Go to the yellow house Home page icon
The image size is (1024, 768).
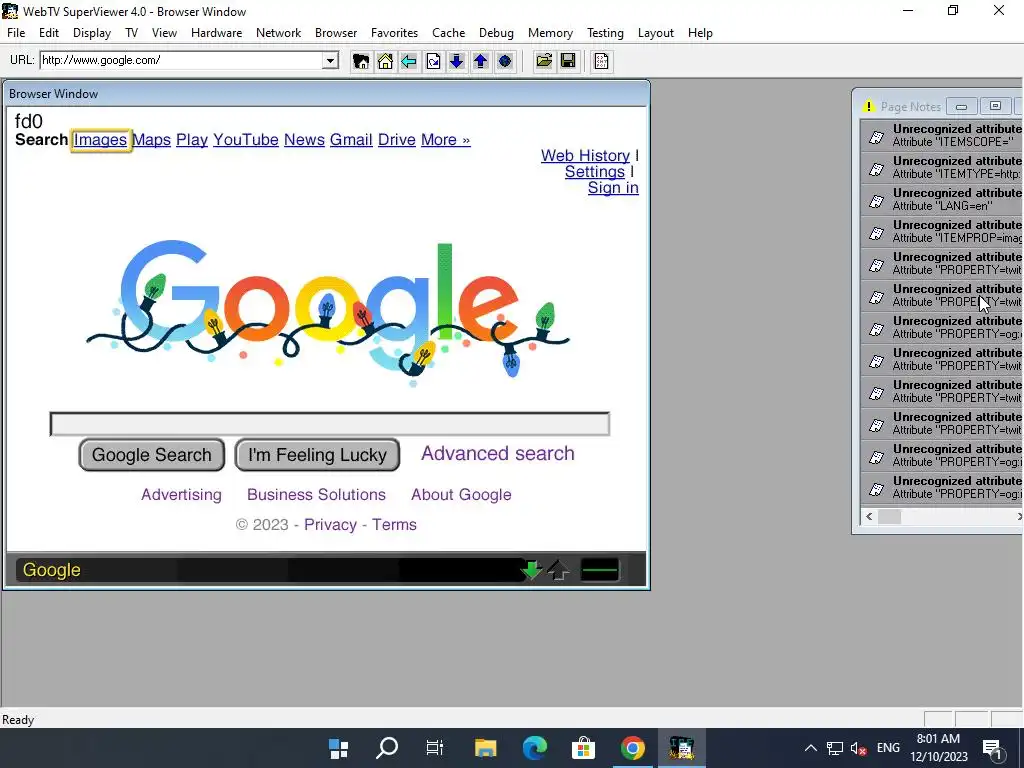point(385,61)
